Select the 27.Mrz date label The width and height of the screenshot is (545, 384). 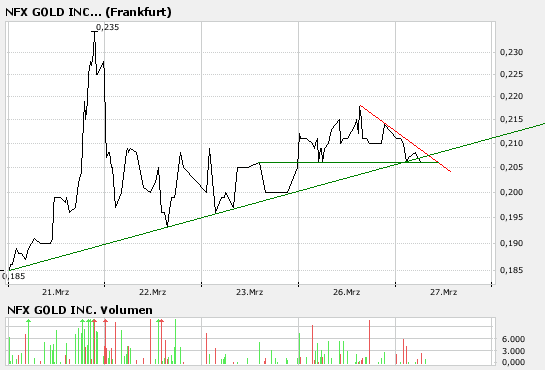(443, 292)
